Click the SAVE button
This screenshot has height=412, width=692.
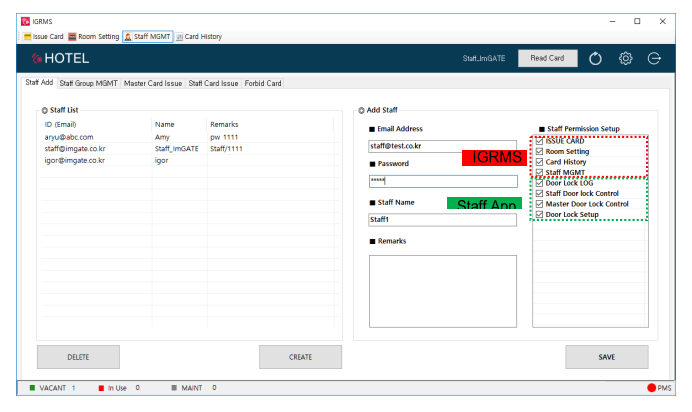coord(607,357)
